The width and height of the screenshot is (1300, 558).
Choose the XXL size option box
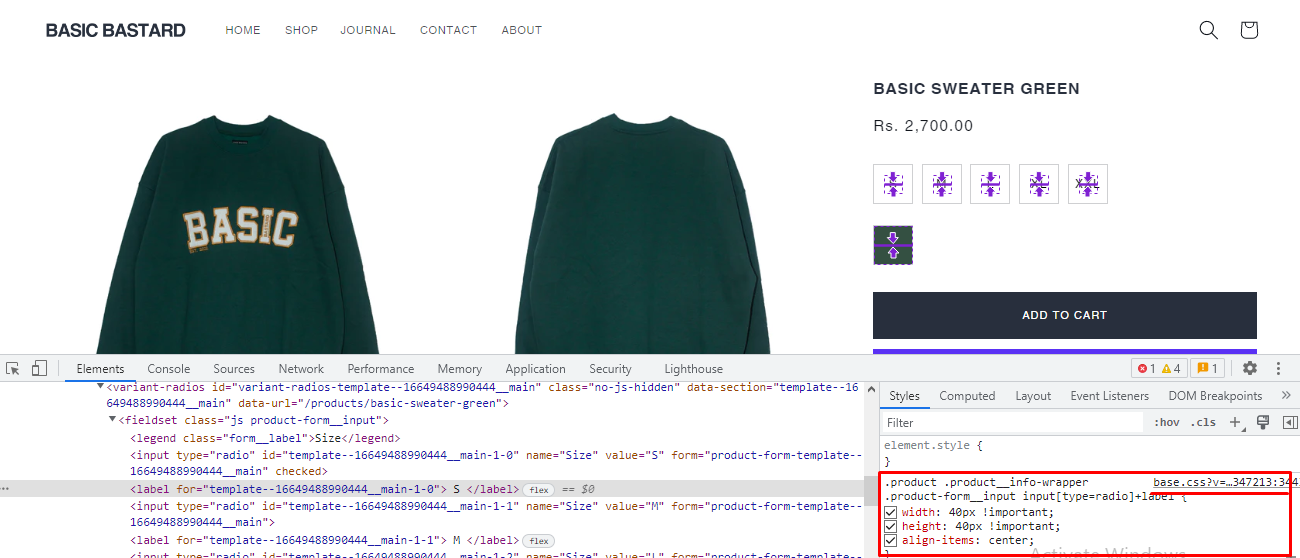[1088, 184]
